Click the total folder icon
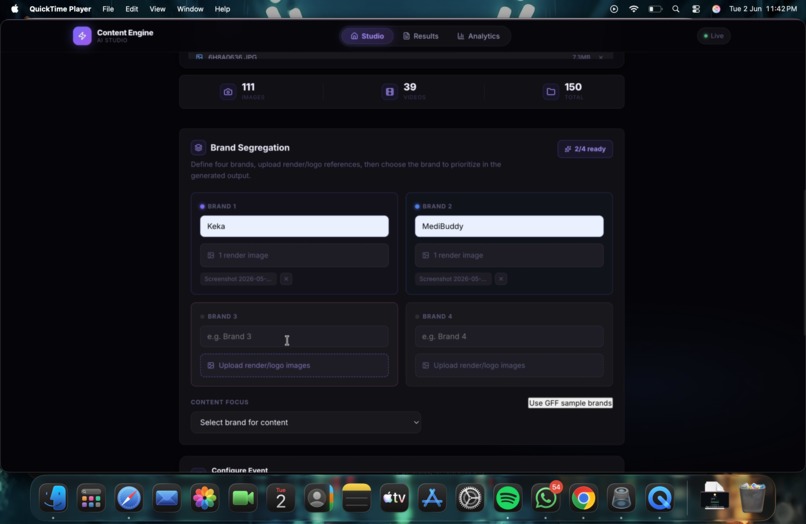 pos(551,92)
